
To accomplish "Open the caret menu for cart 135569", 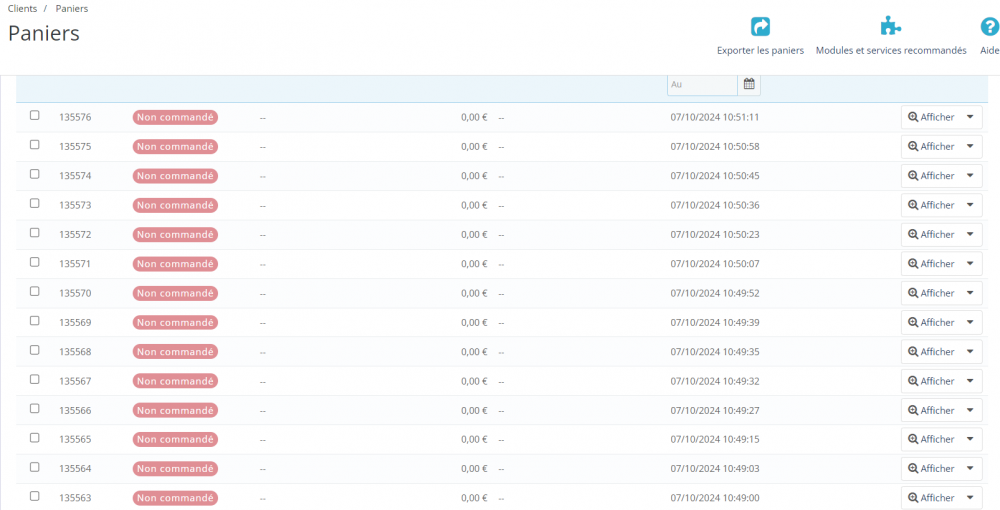I will tap(970, 323).
